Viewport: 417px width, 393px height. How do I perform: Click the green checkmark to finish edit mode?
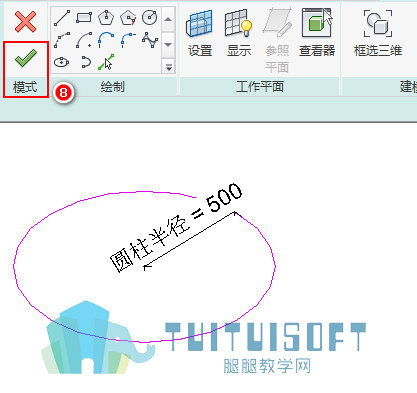[x=25, y=58]
